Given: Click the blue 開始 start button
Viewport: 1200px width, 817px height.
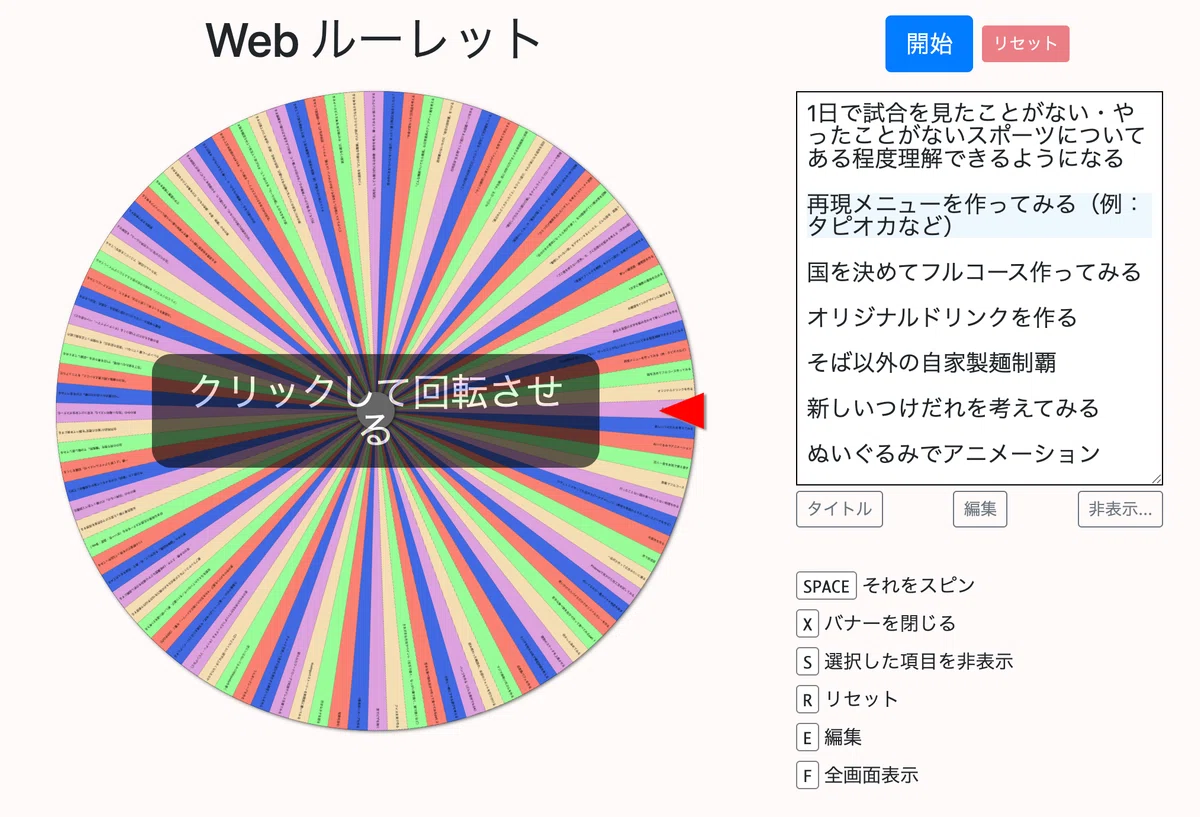Looking at the screenshot, I should coord(929,44).
